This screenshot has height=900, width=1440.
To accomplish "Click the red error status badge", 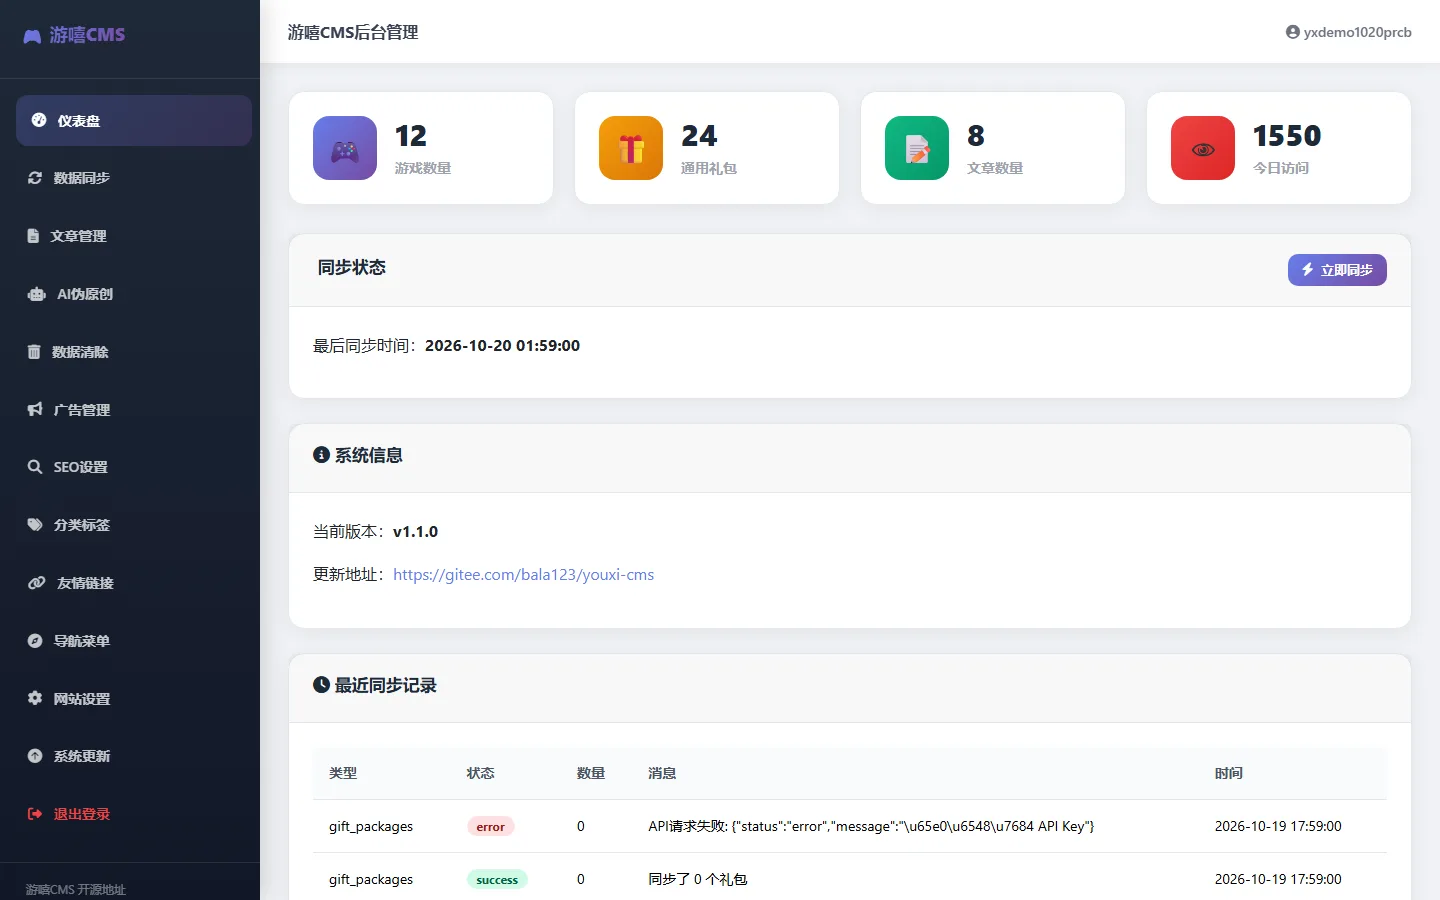I will tap(490, 826).
